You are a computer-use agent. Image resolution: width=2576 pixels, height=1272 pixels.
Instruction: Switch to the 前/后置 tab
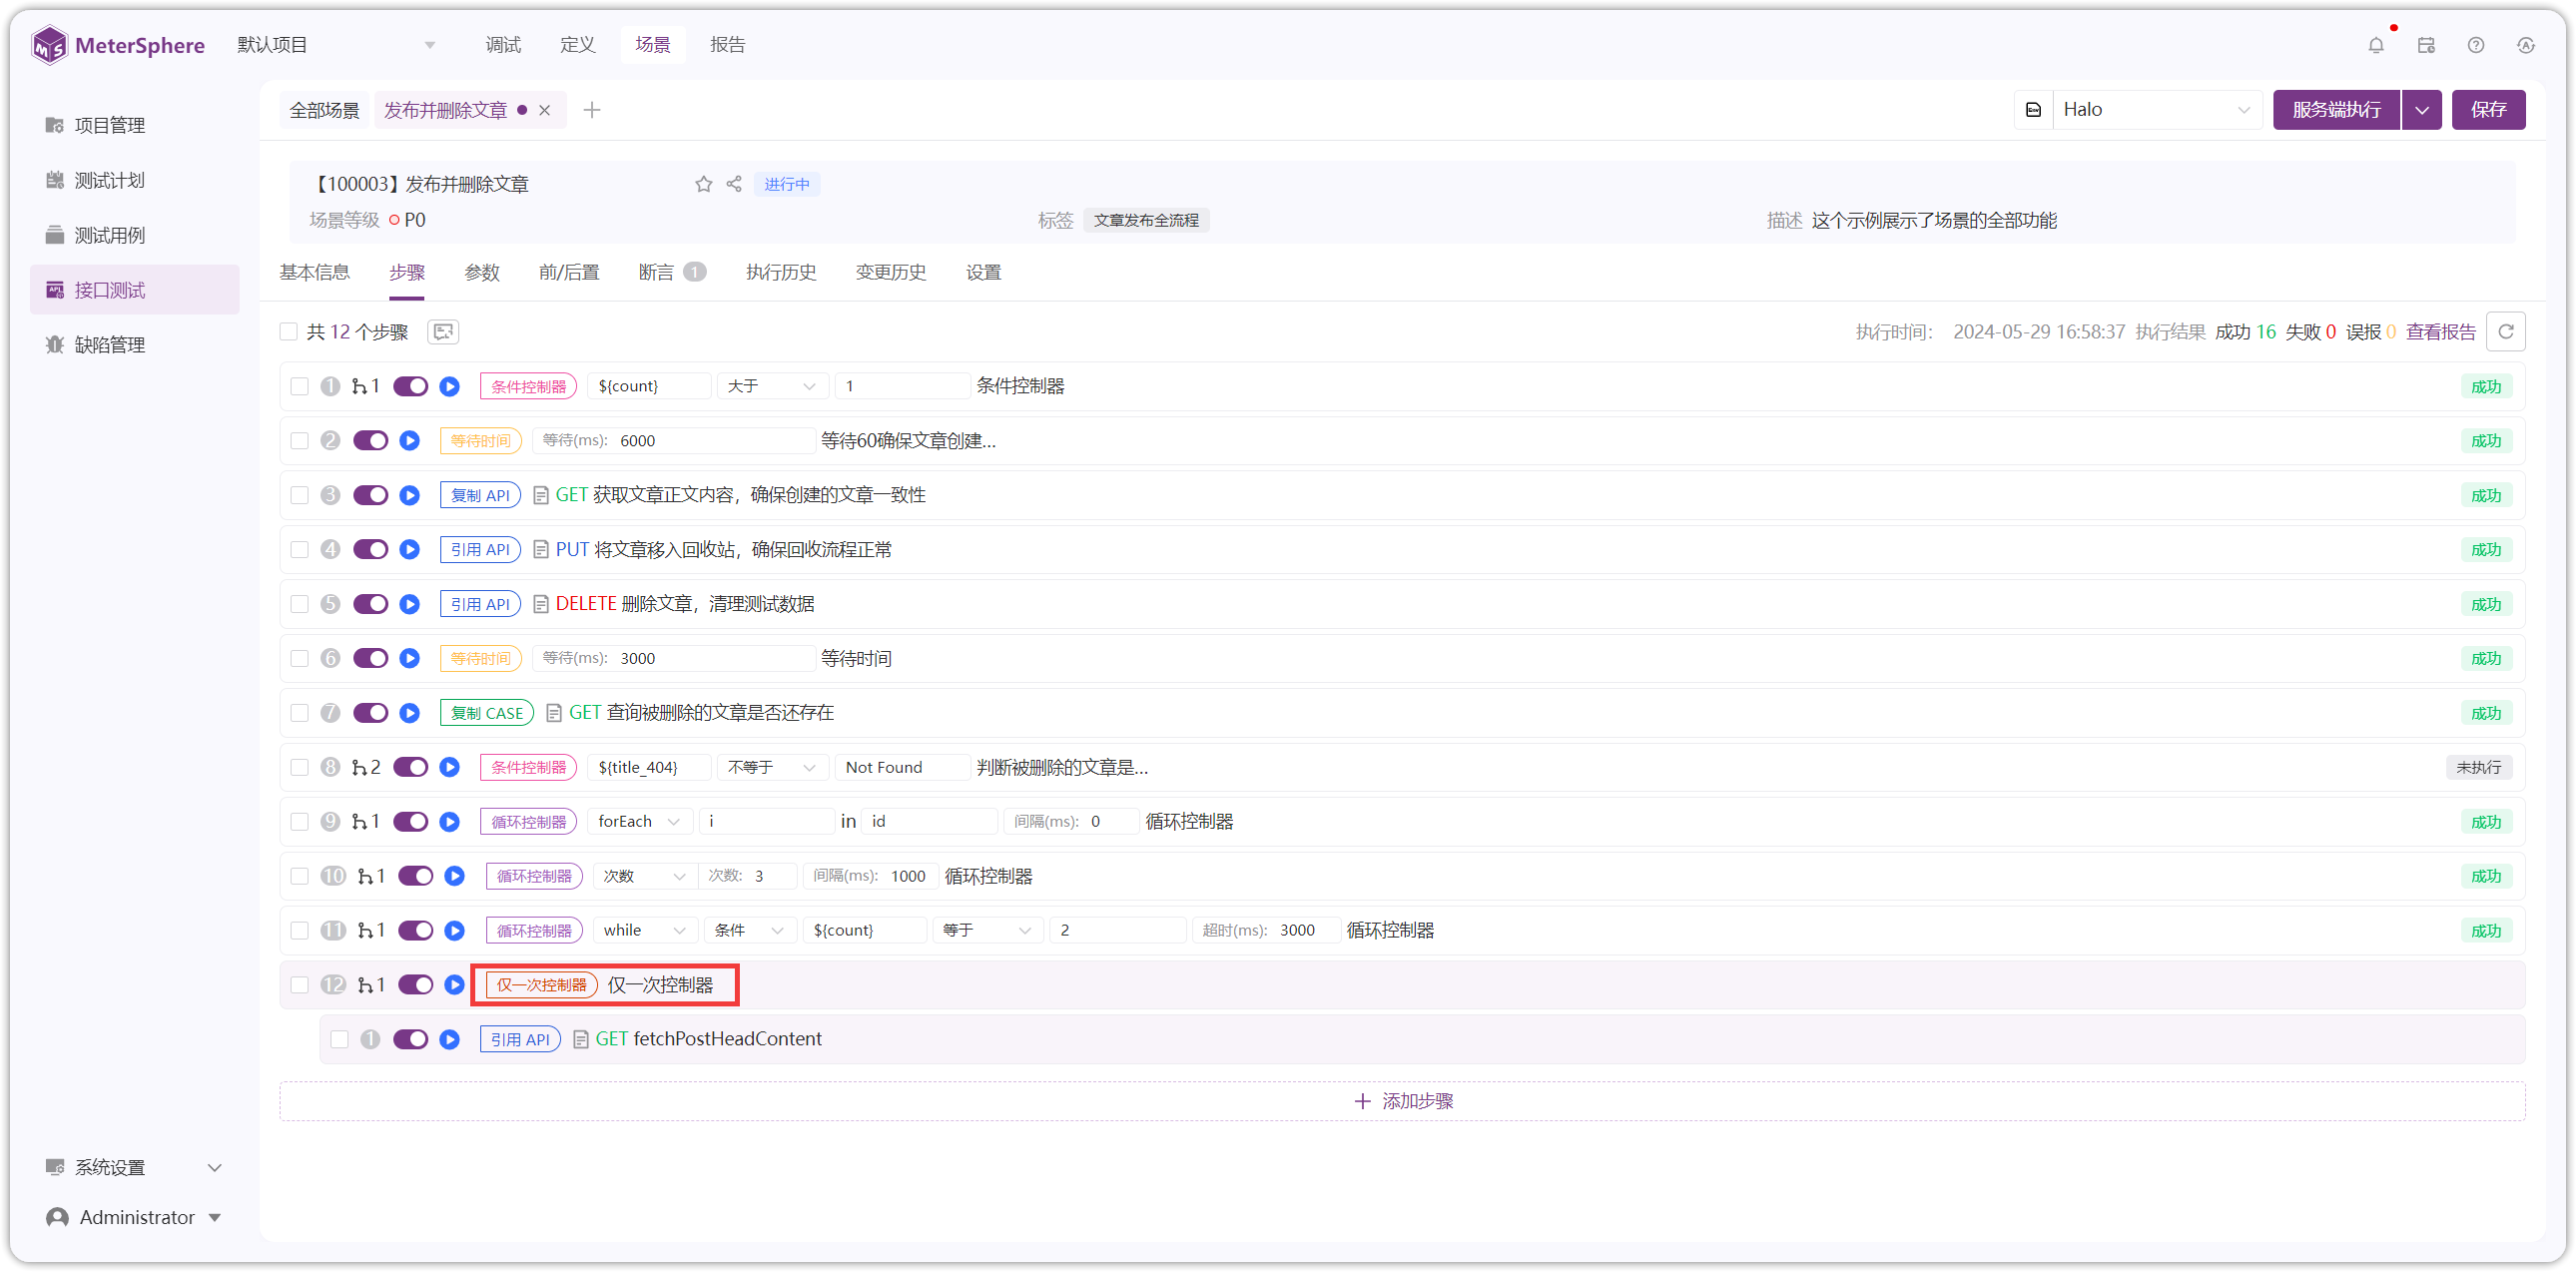569,272
